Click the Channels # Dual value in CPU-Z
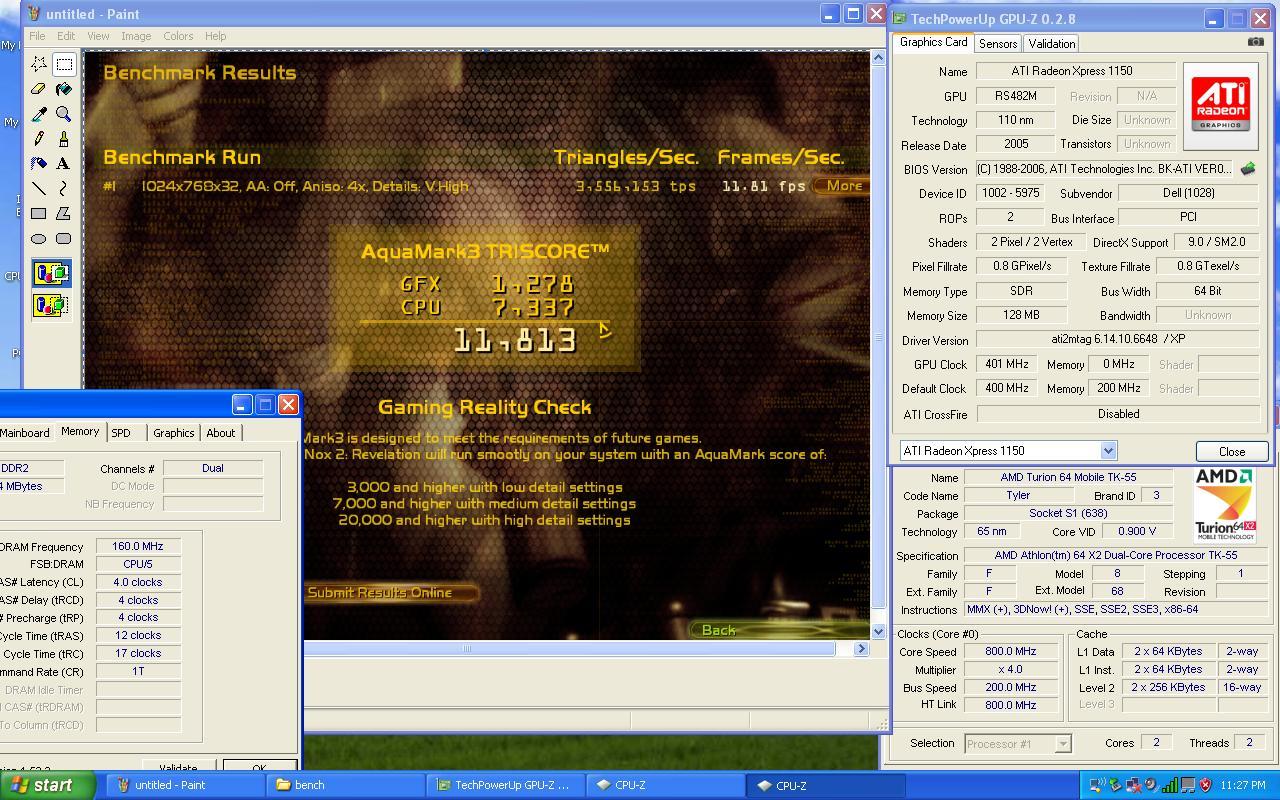1280x800 pixels. click(x=213, y=468)
